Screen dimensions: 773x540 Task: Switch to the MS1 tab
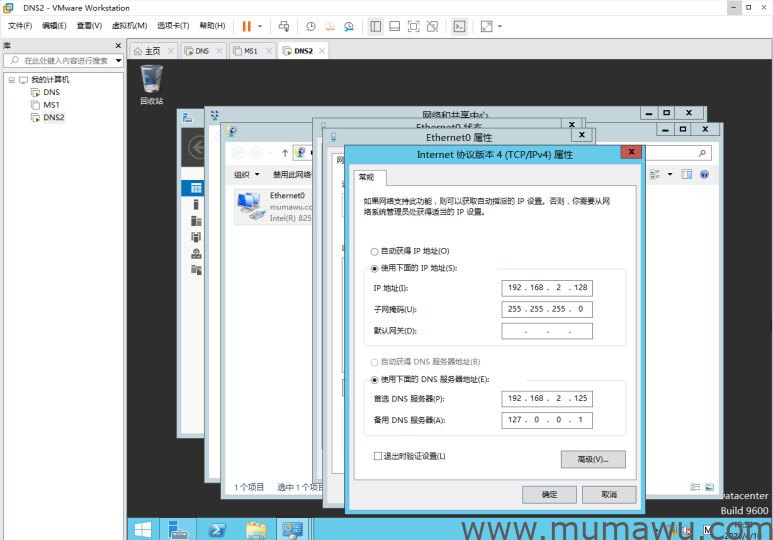coord(250,51)
